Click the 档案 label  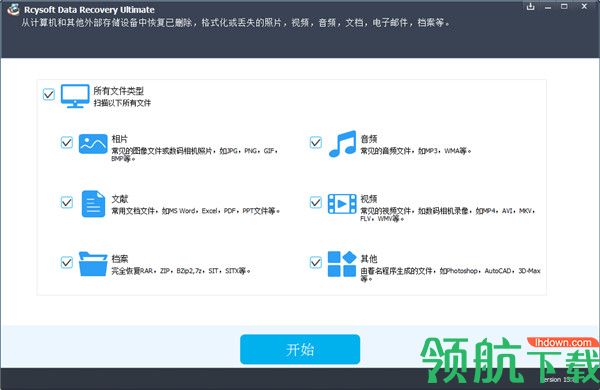120,259
